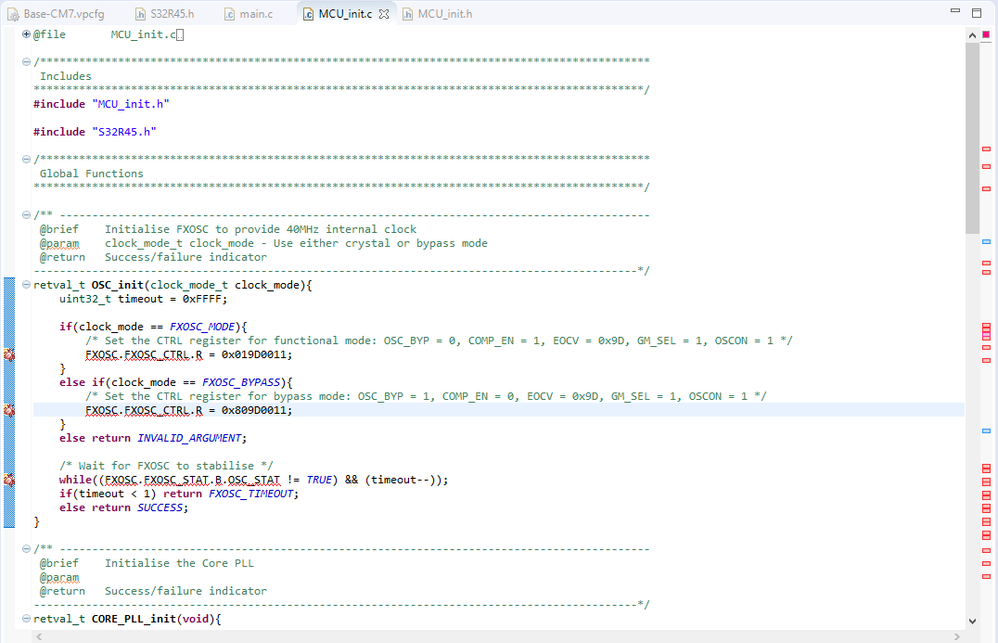Minimize the editor area
998x643 pixels.
point(955,11)
